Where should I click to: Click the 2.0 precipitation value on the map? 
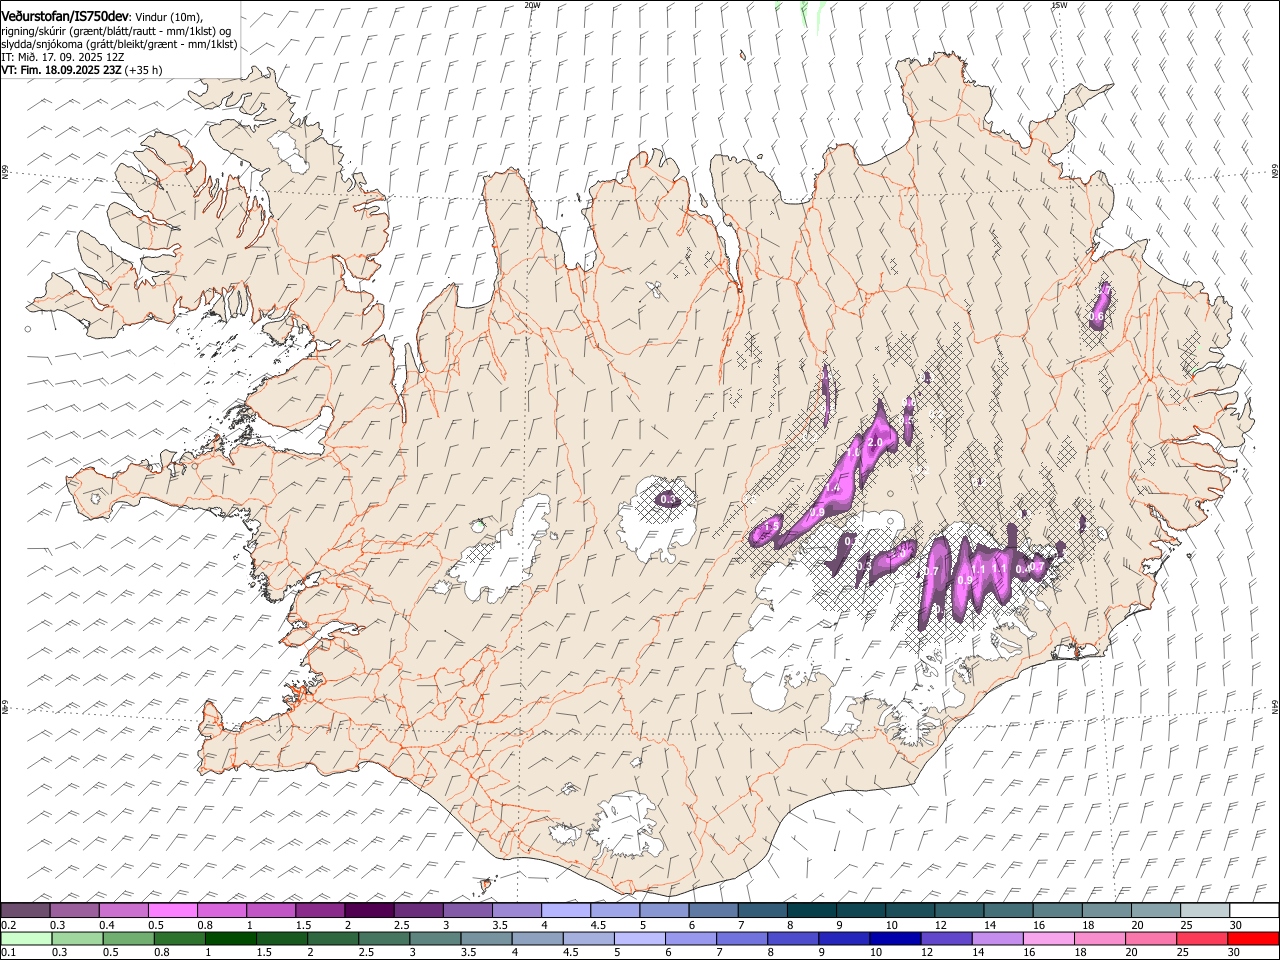[874, 443]
